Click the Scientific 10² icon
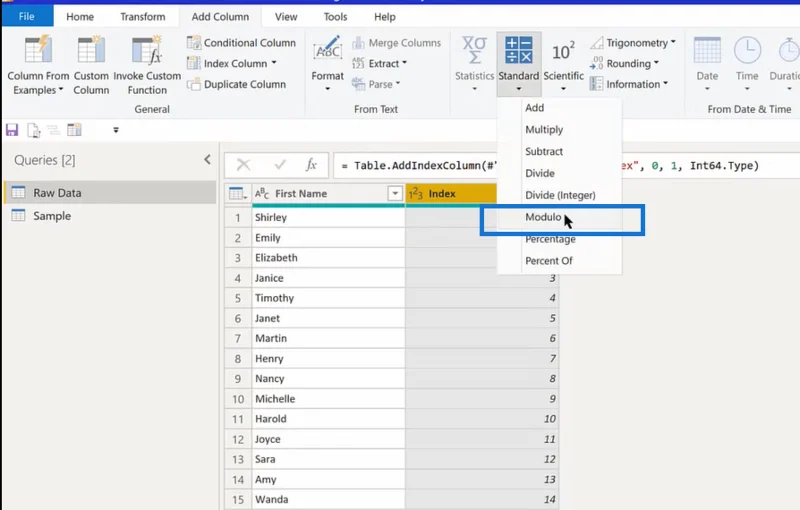 pyautogui.click(x=563, y=51)
